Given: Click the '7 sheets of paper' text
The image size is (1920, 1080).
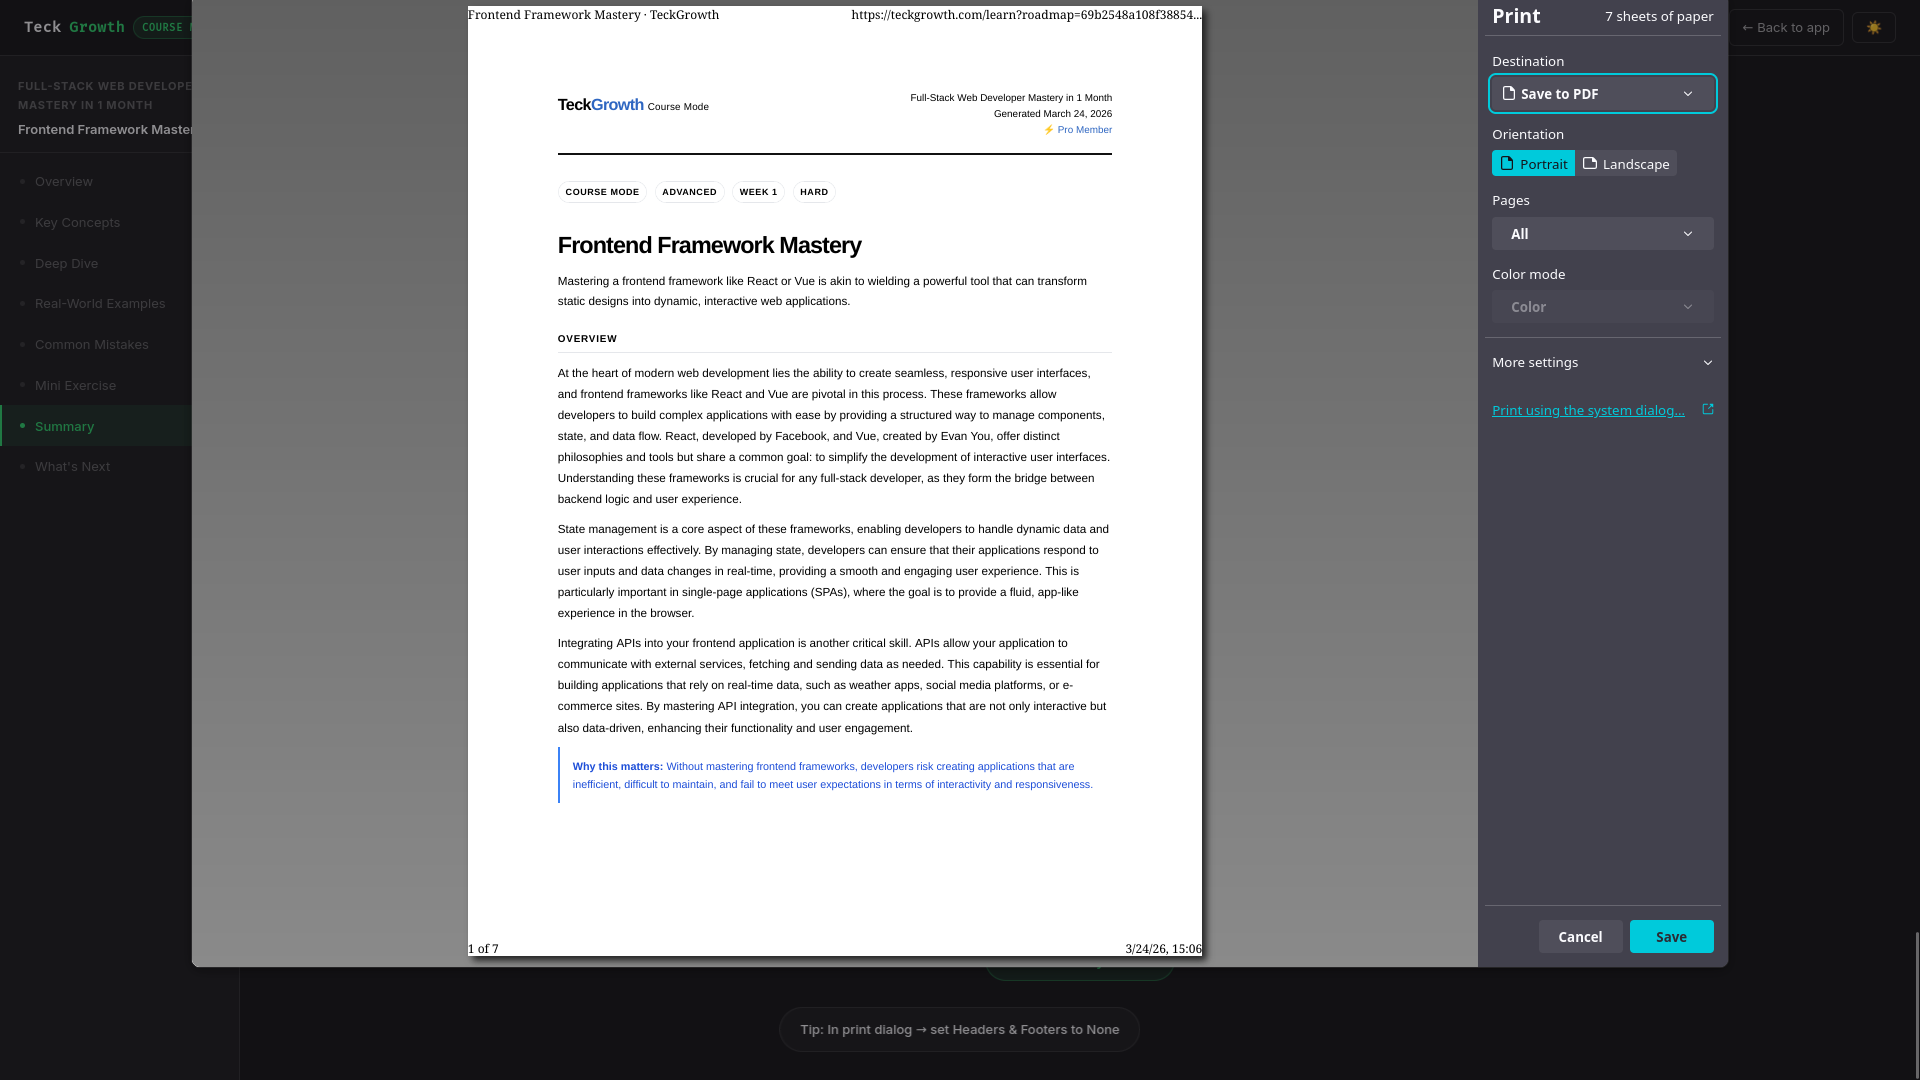Looking at the screenshot, I should [x=1659, y=17].
